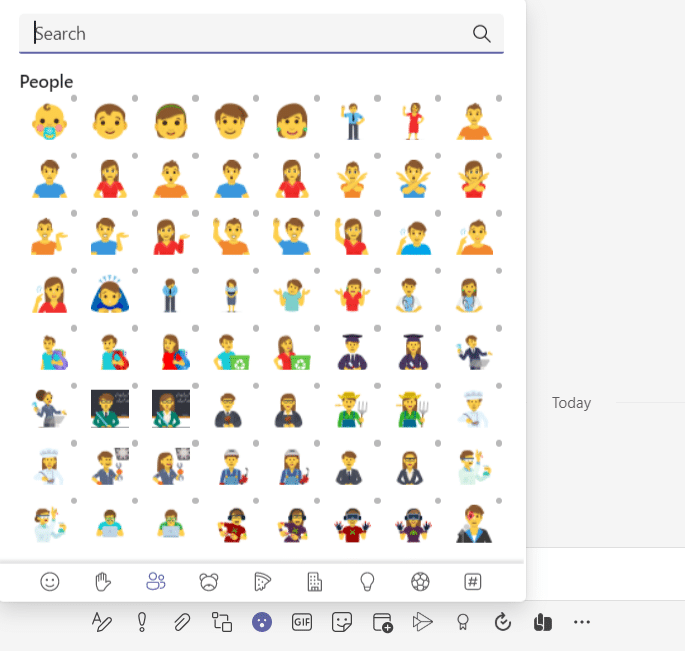Open the Activities soccer ball category tab
Image resolution: width=685 pixels, height=651 pixels.
point(420,582)
